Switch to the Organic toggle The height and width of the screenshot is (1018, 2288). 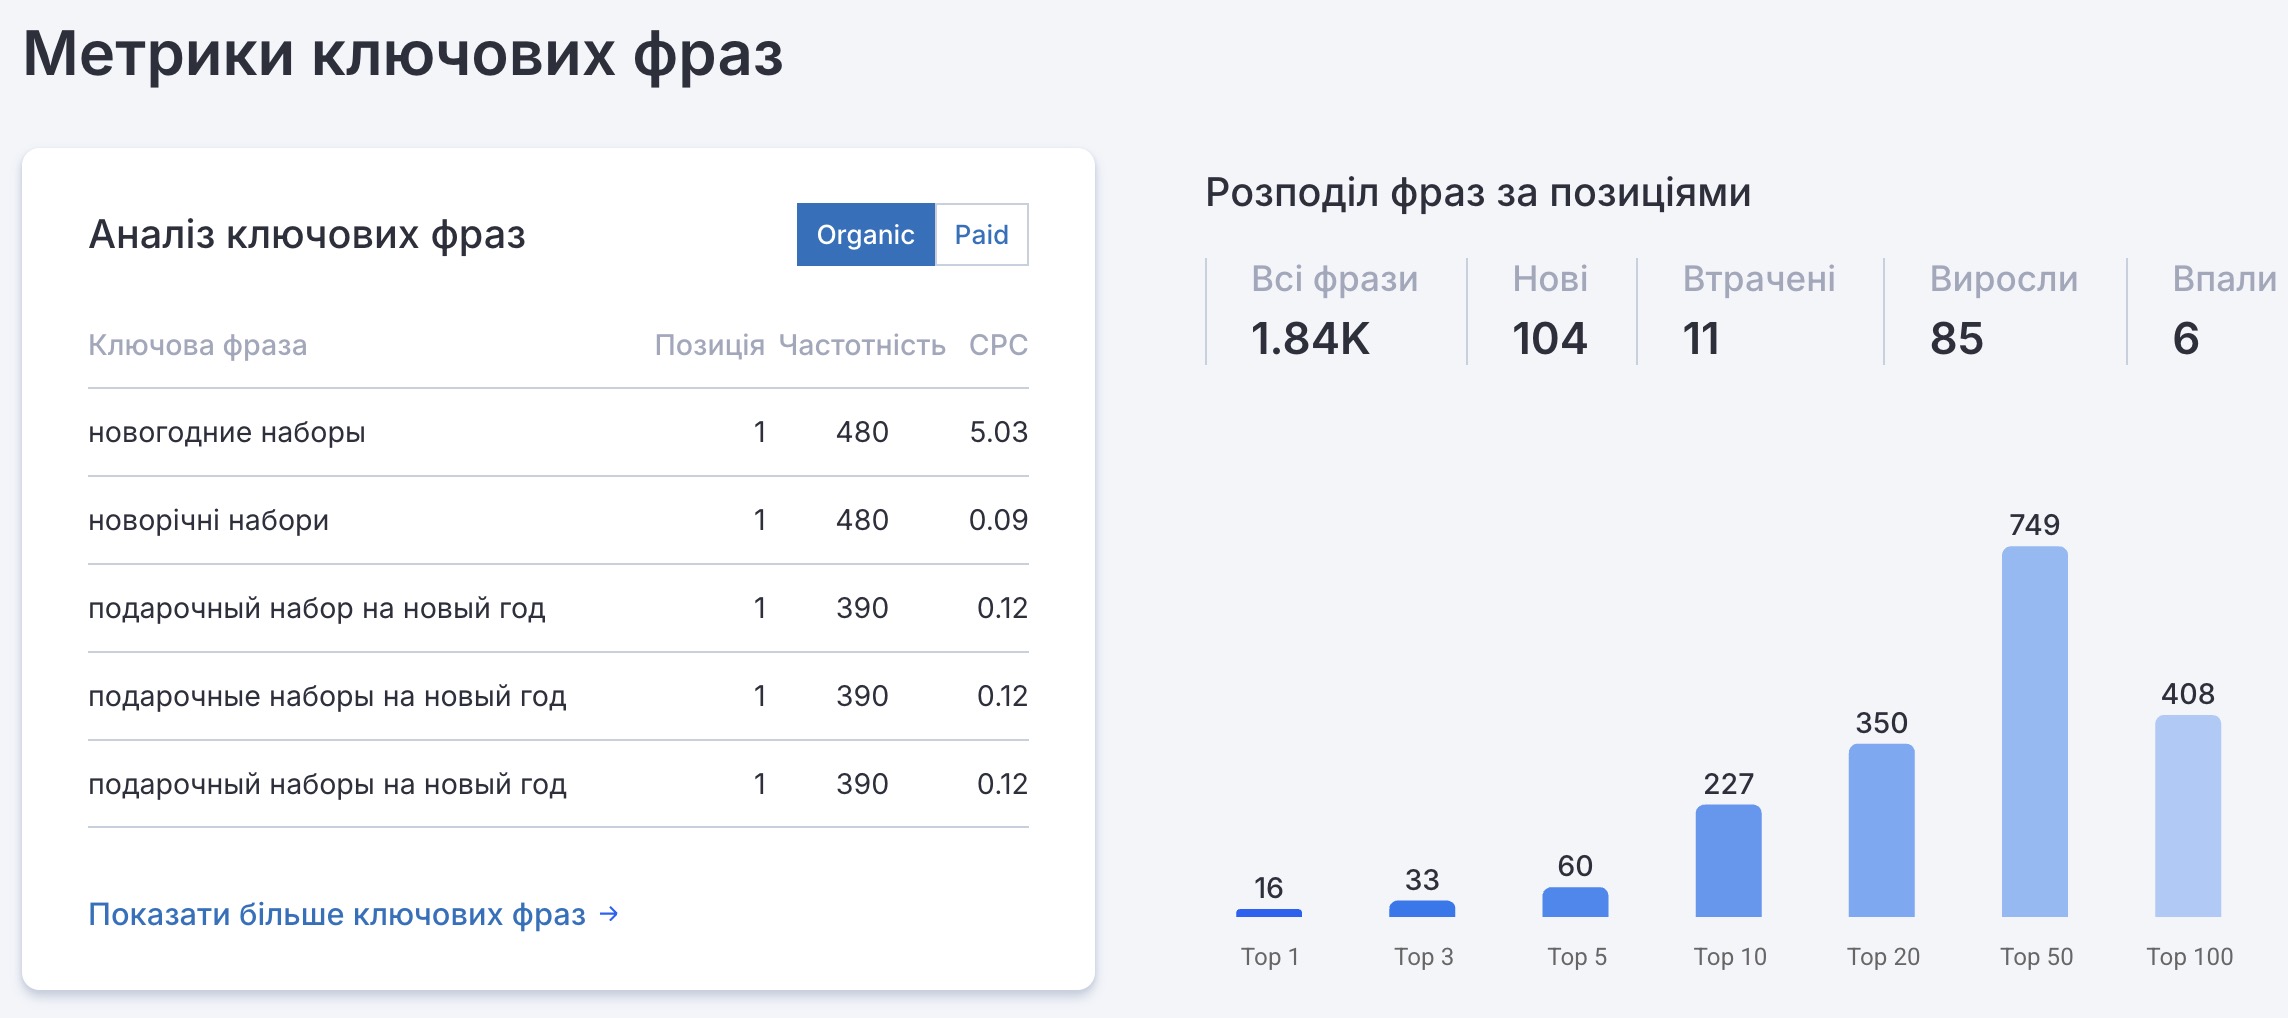(x=865, y=235)
